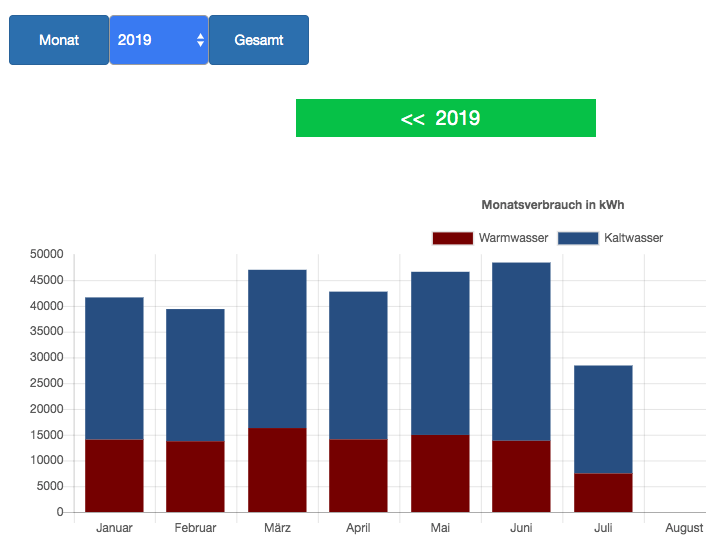Click the Juni blue Kaltwasser bar
This screenshot has width=706, height=553.
[x=521, y=351]
